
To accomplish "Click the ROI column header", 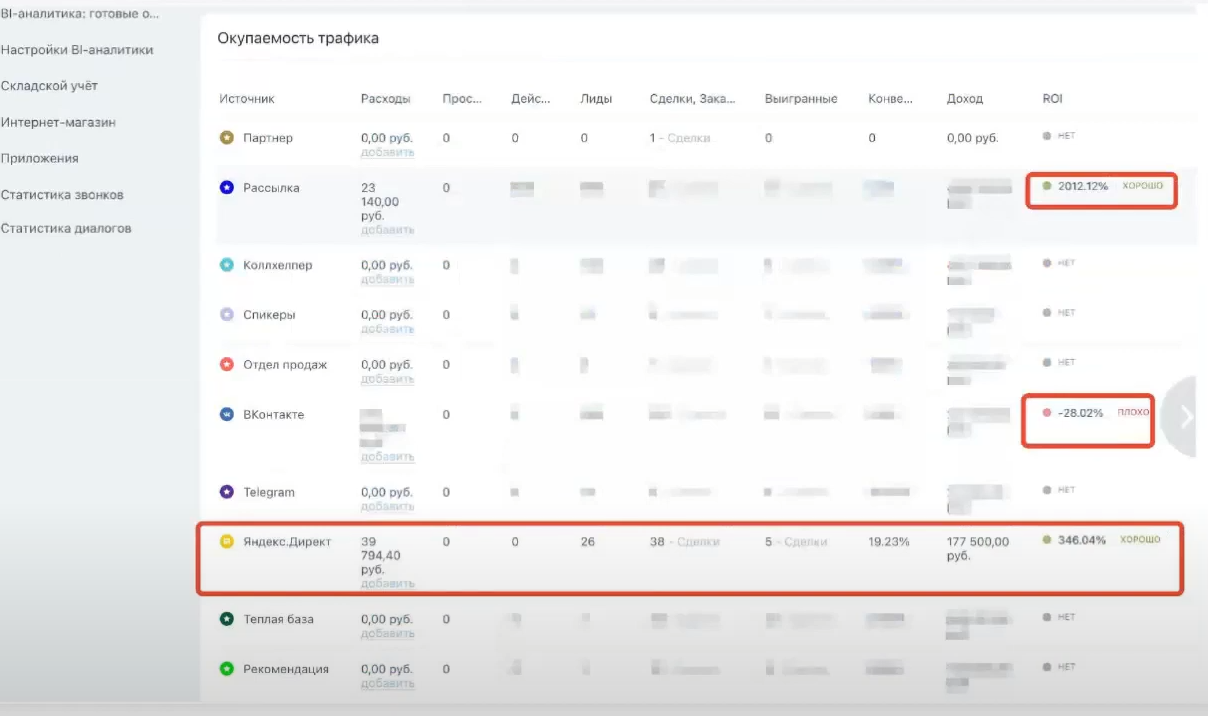I will (1052, 99).
